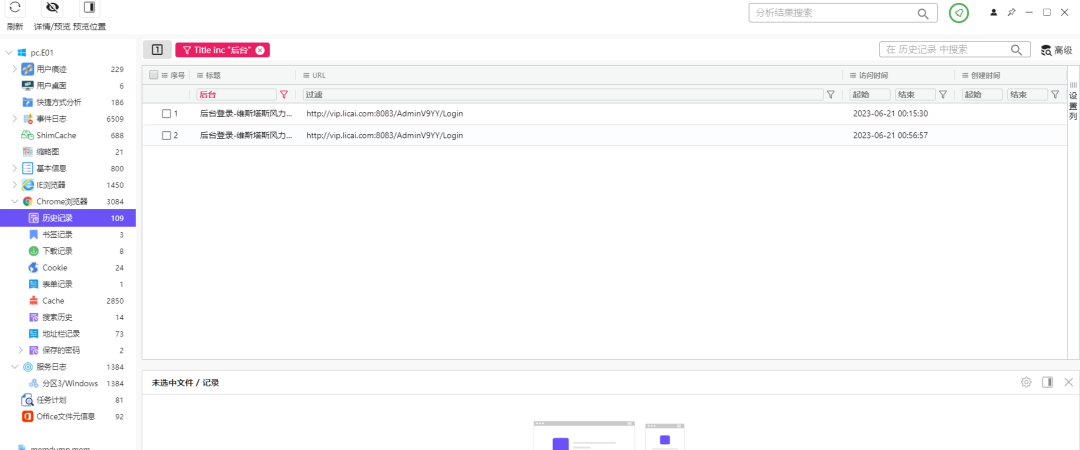Click the user account icon
This screenshot has width=1080, height=450.
[x=994, y=12]
